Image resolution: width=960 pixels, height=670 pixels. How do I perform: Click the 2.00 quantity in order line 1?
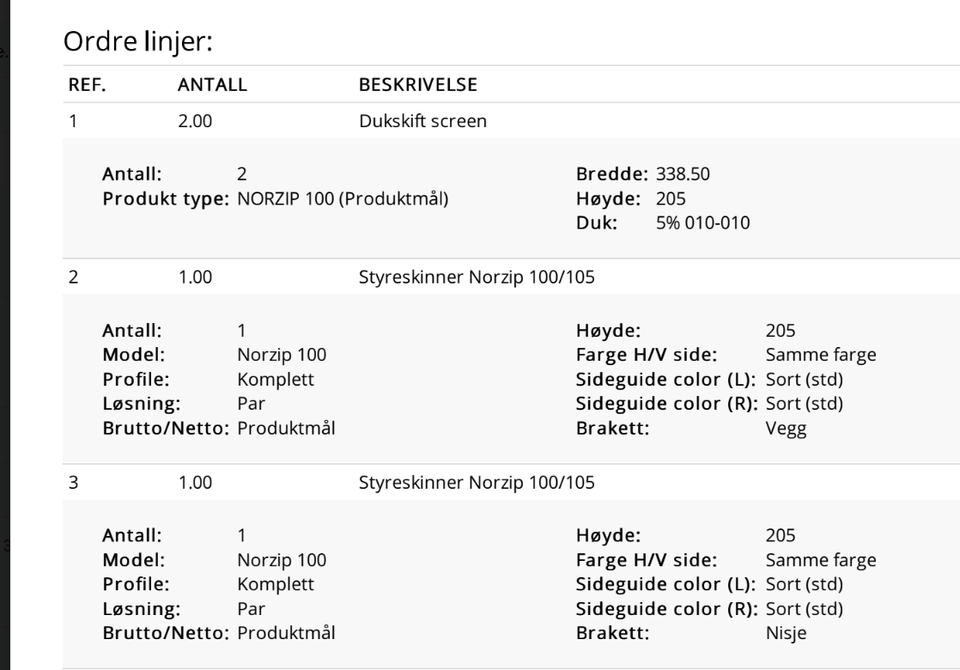click(195, 121)
